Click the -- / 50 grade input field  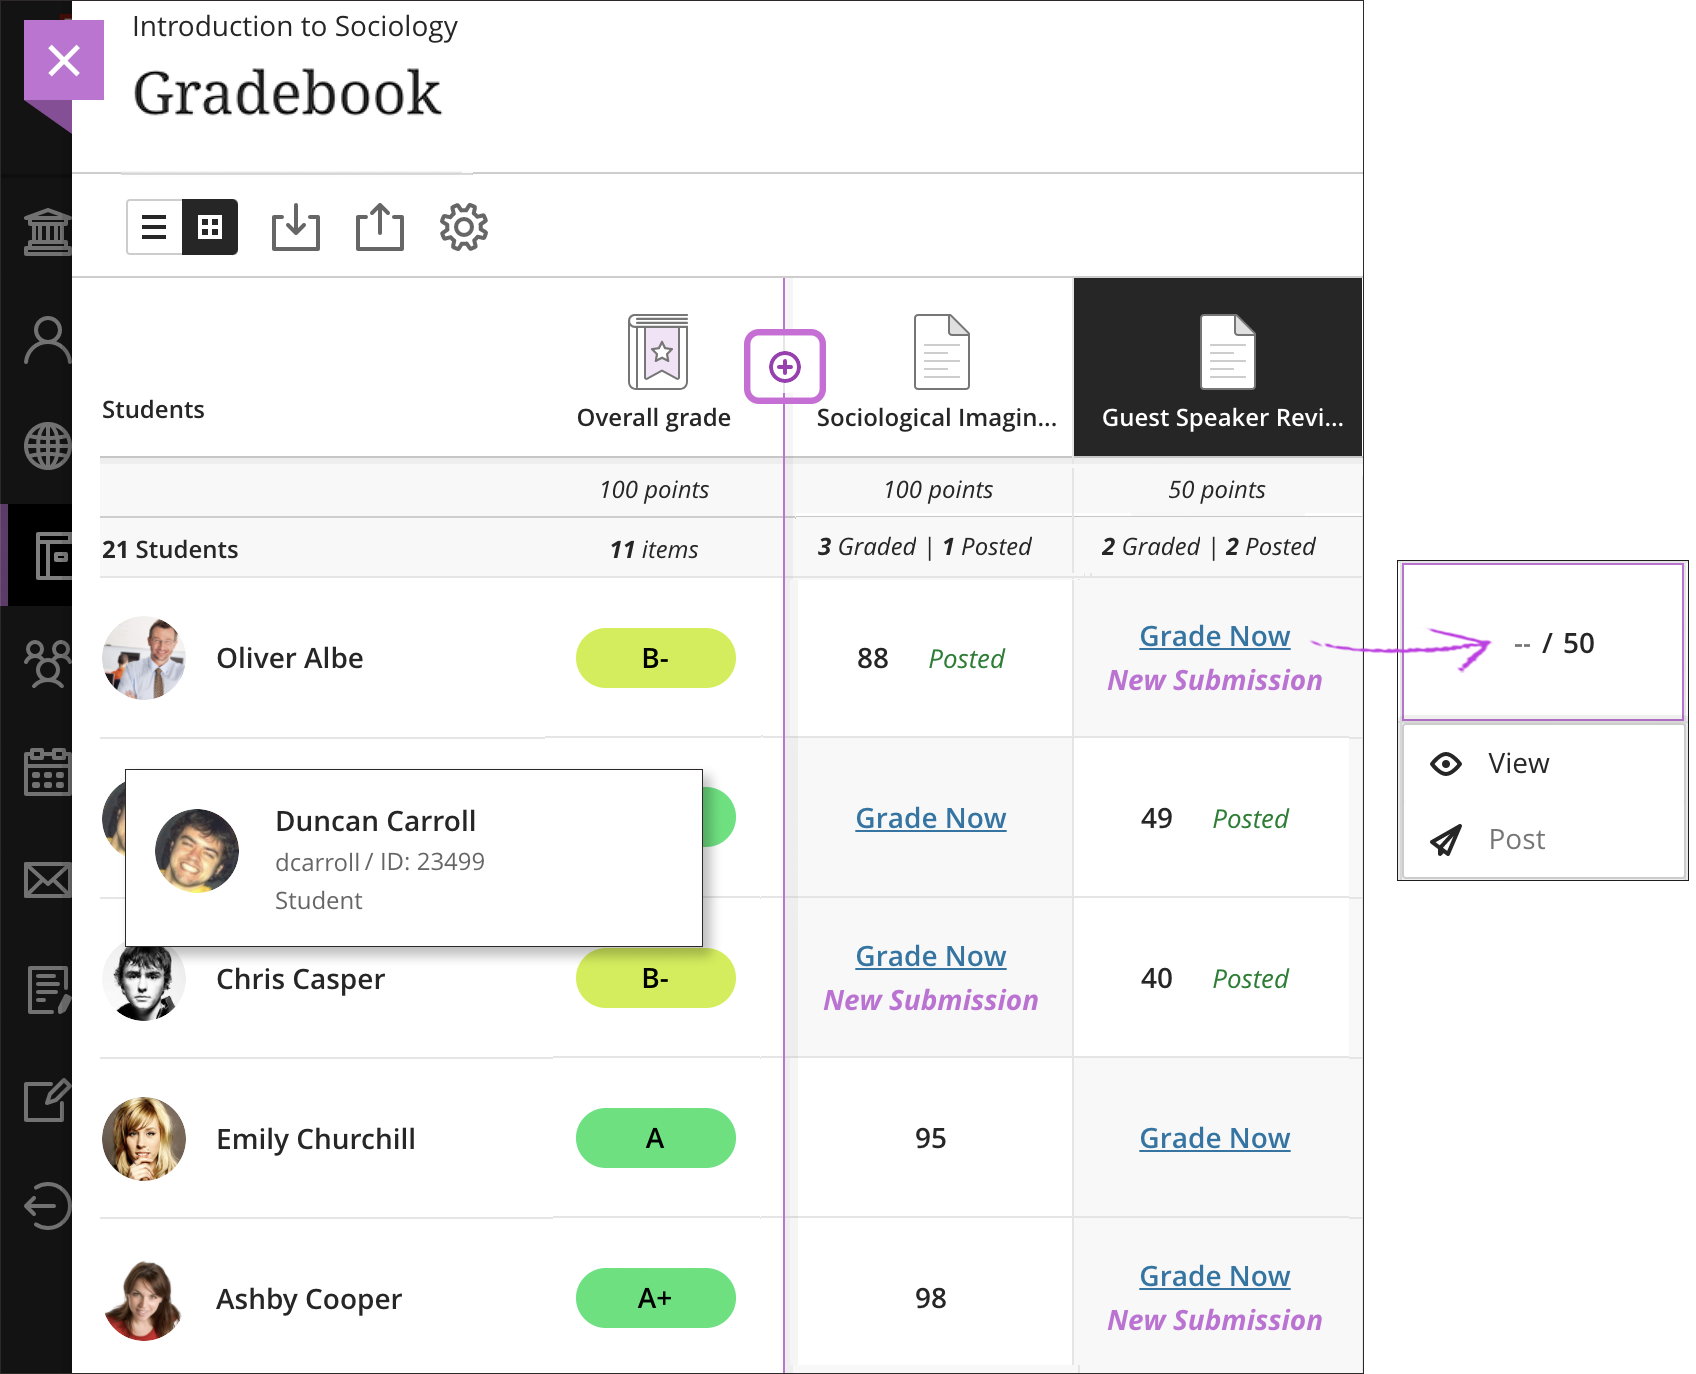click(1543, 642)
